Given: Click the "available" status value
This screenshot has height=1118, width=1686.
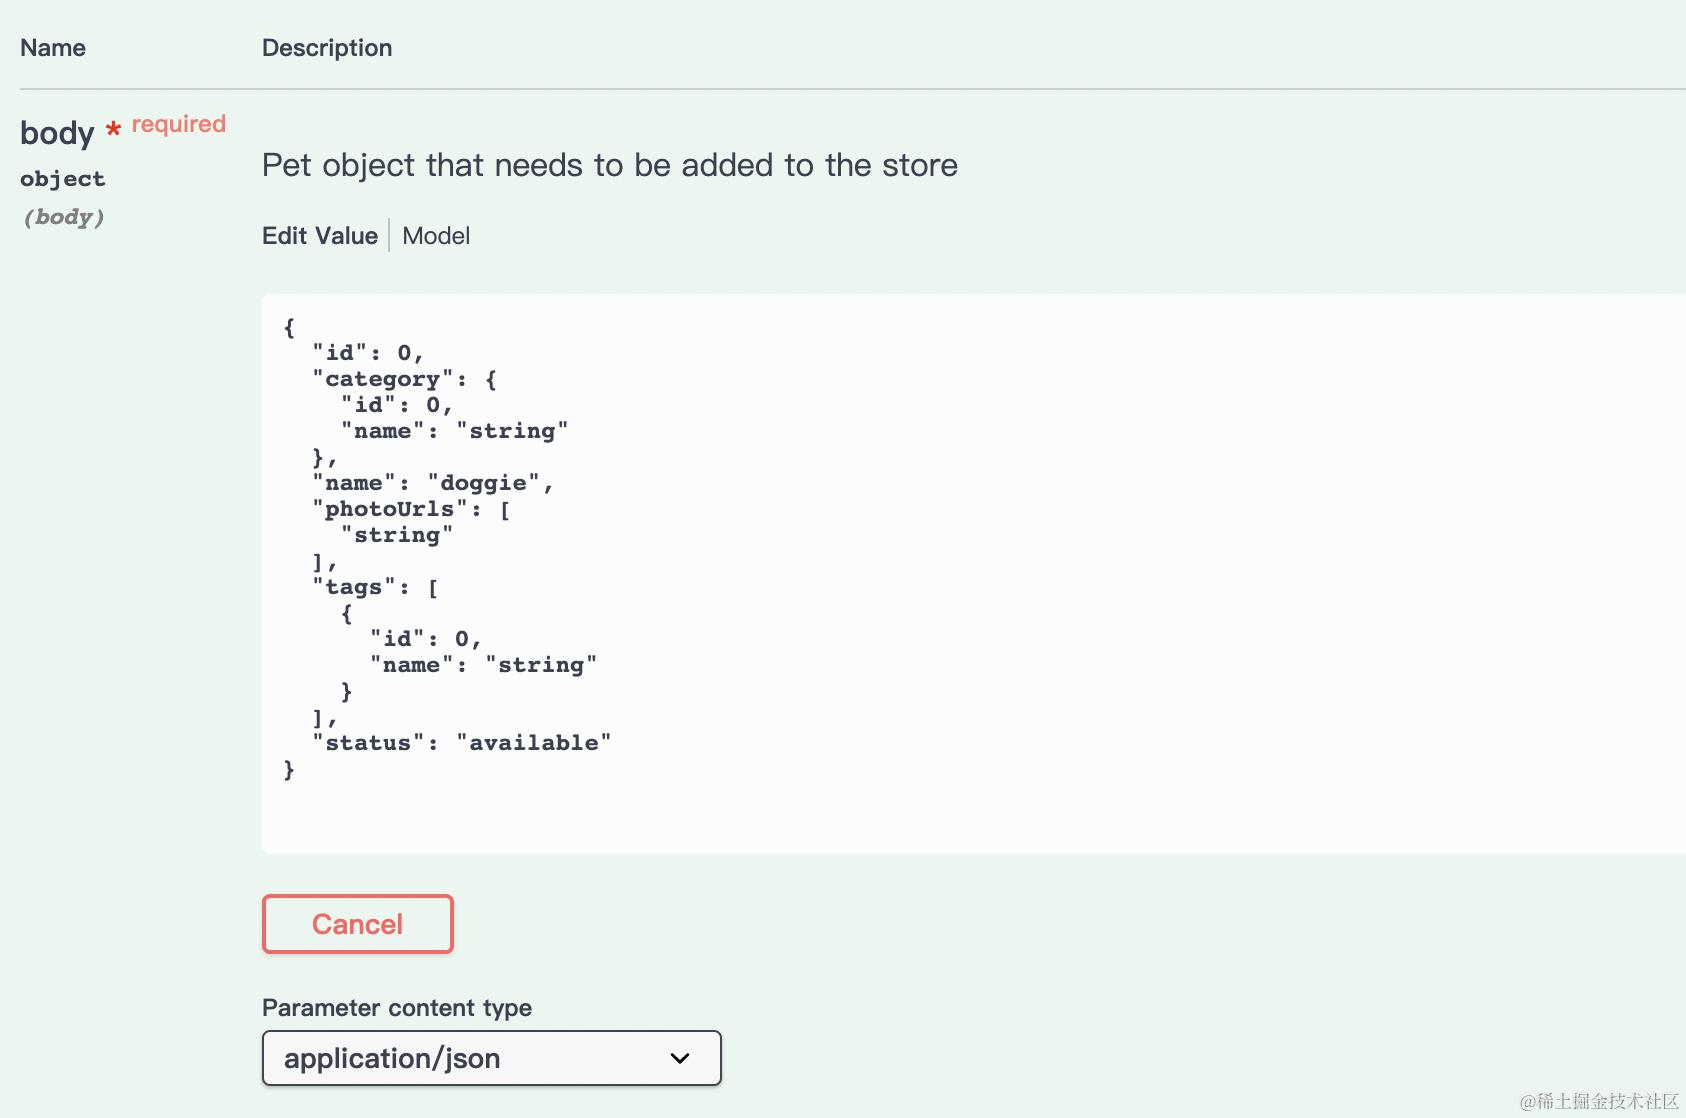Looking at the screenshot, I should [533, 743].
